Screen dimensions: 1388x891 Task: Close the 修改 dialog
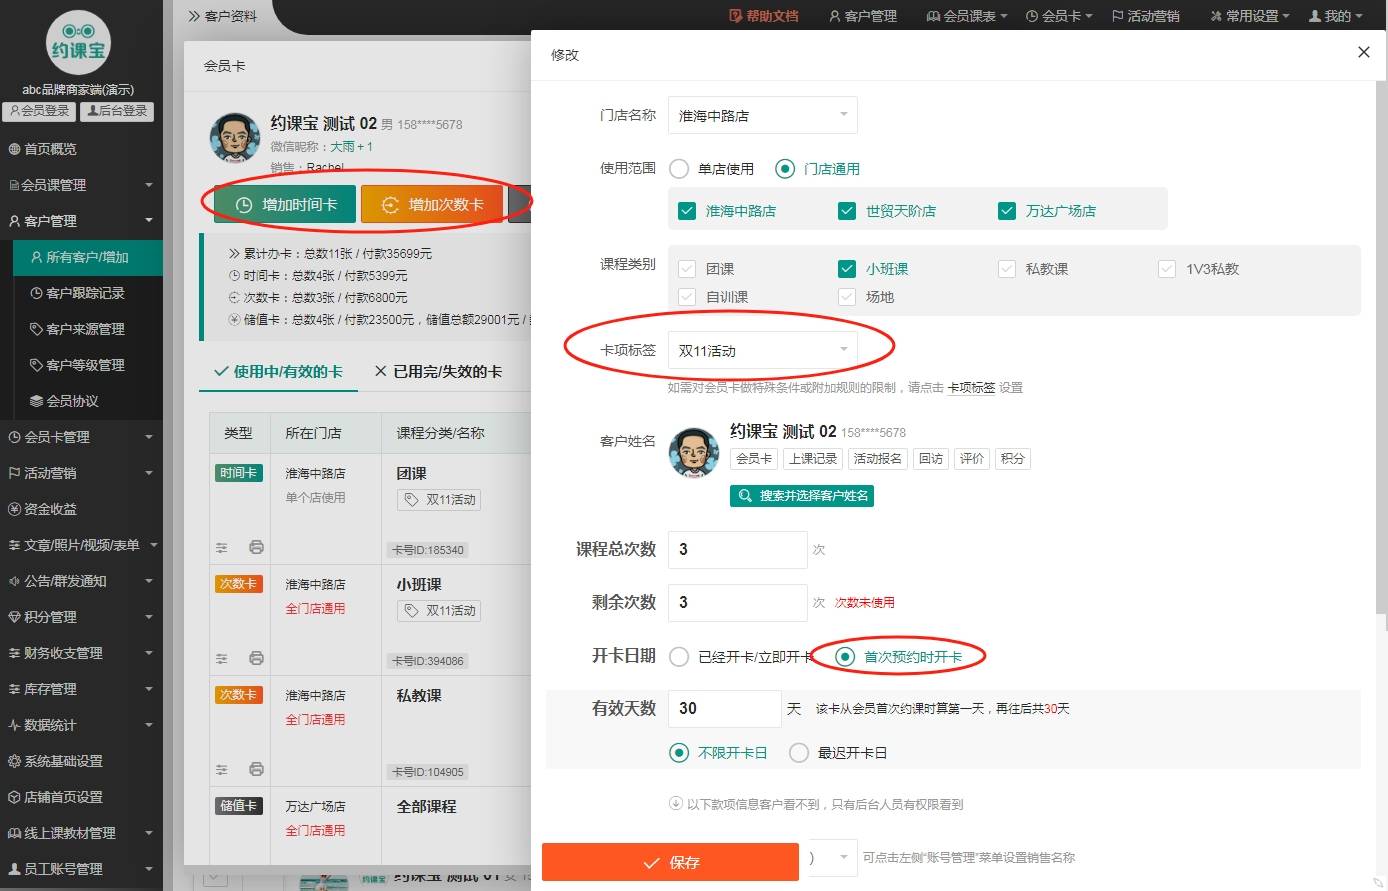(x=1363, y=52)
